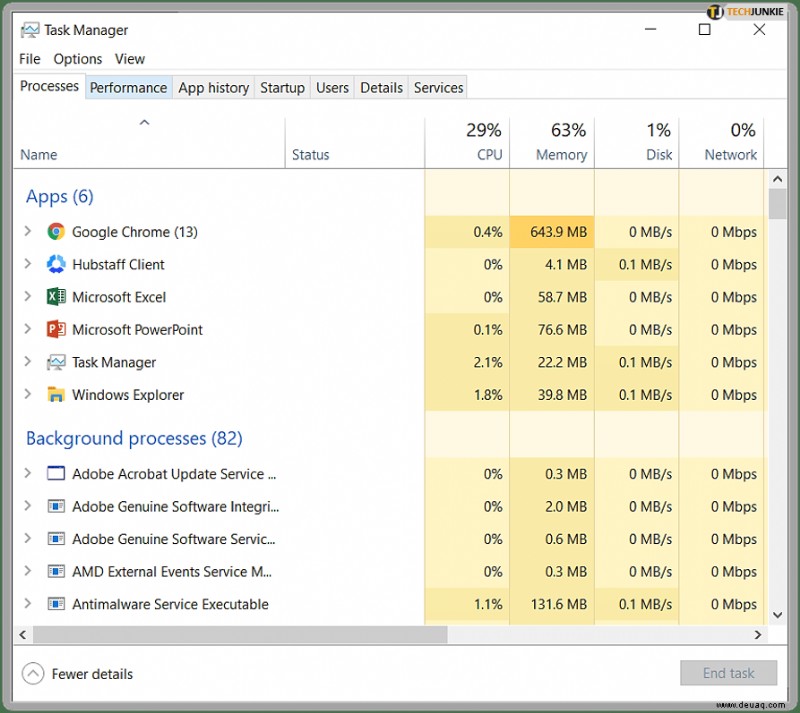Sort by the Status column header
800x713 pixels.
coord(355,143)
